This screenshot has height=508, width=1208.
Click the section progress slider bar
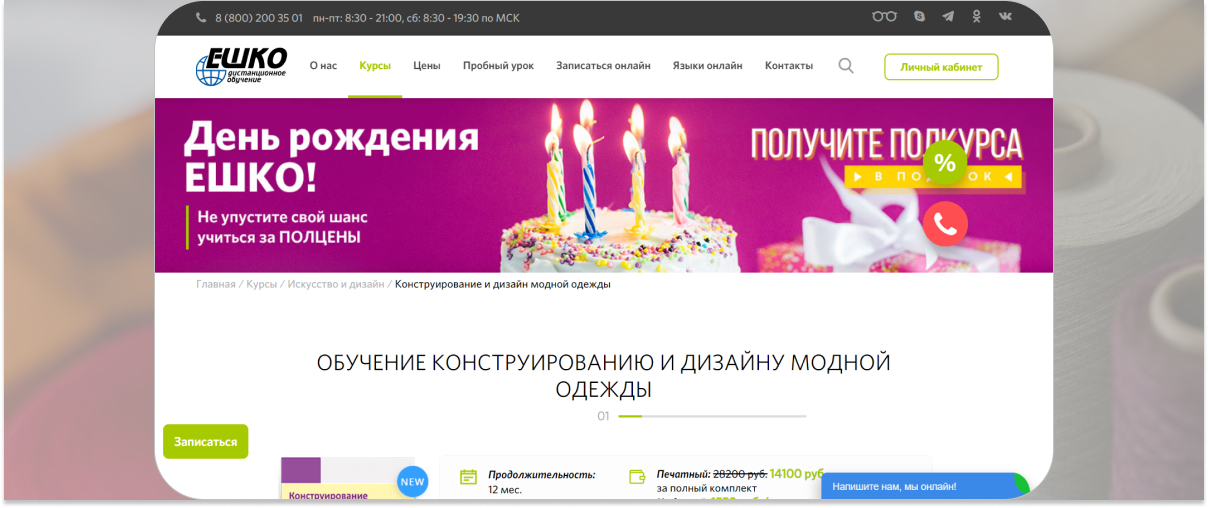[712, 416]
